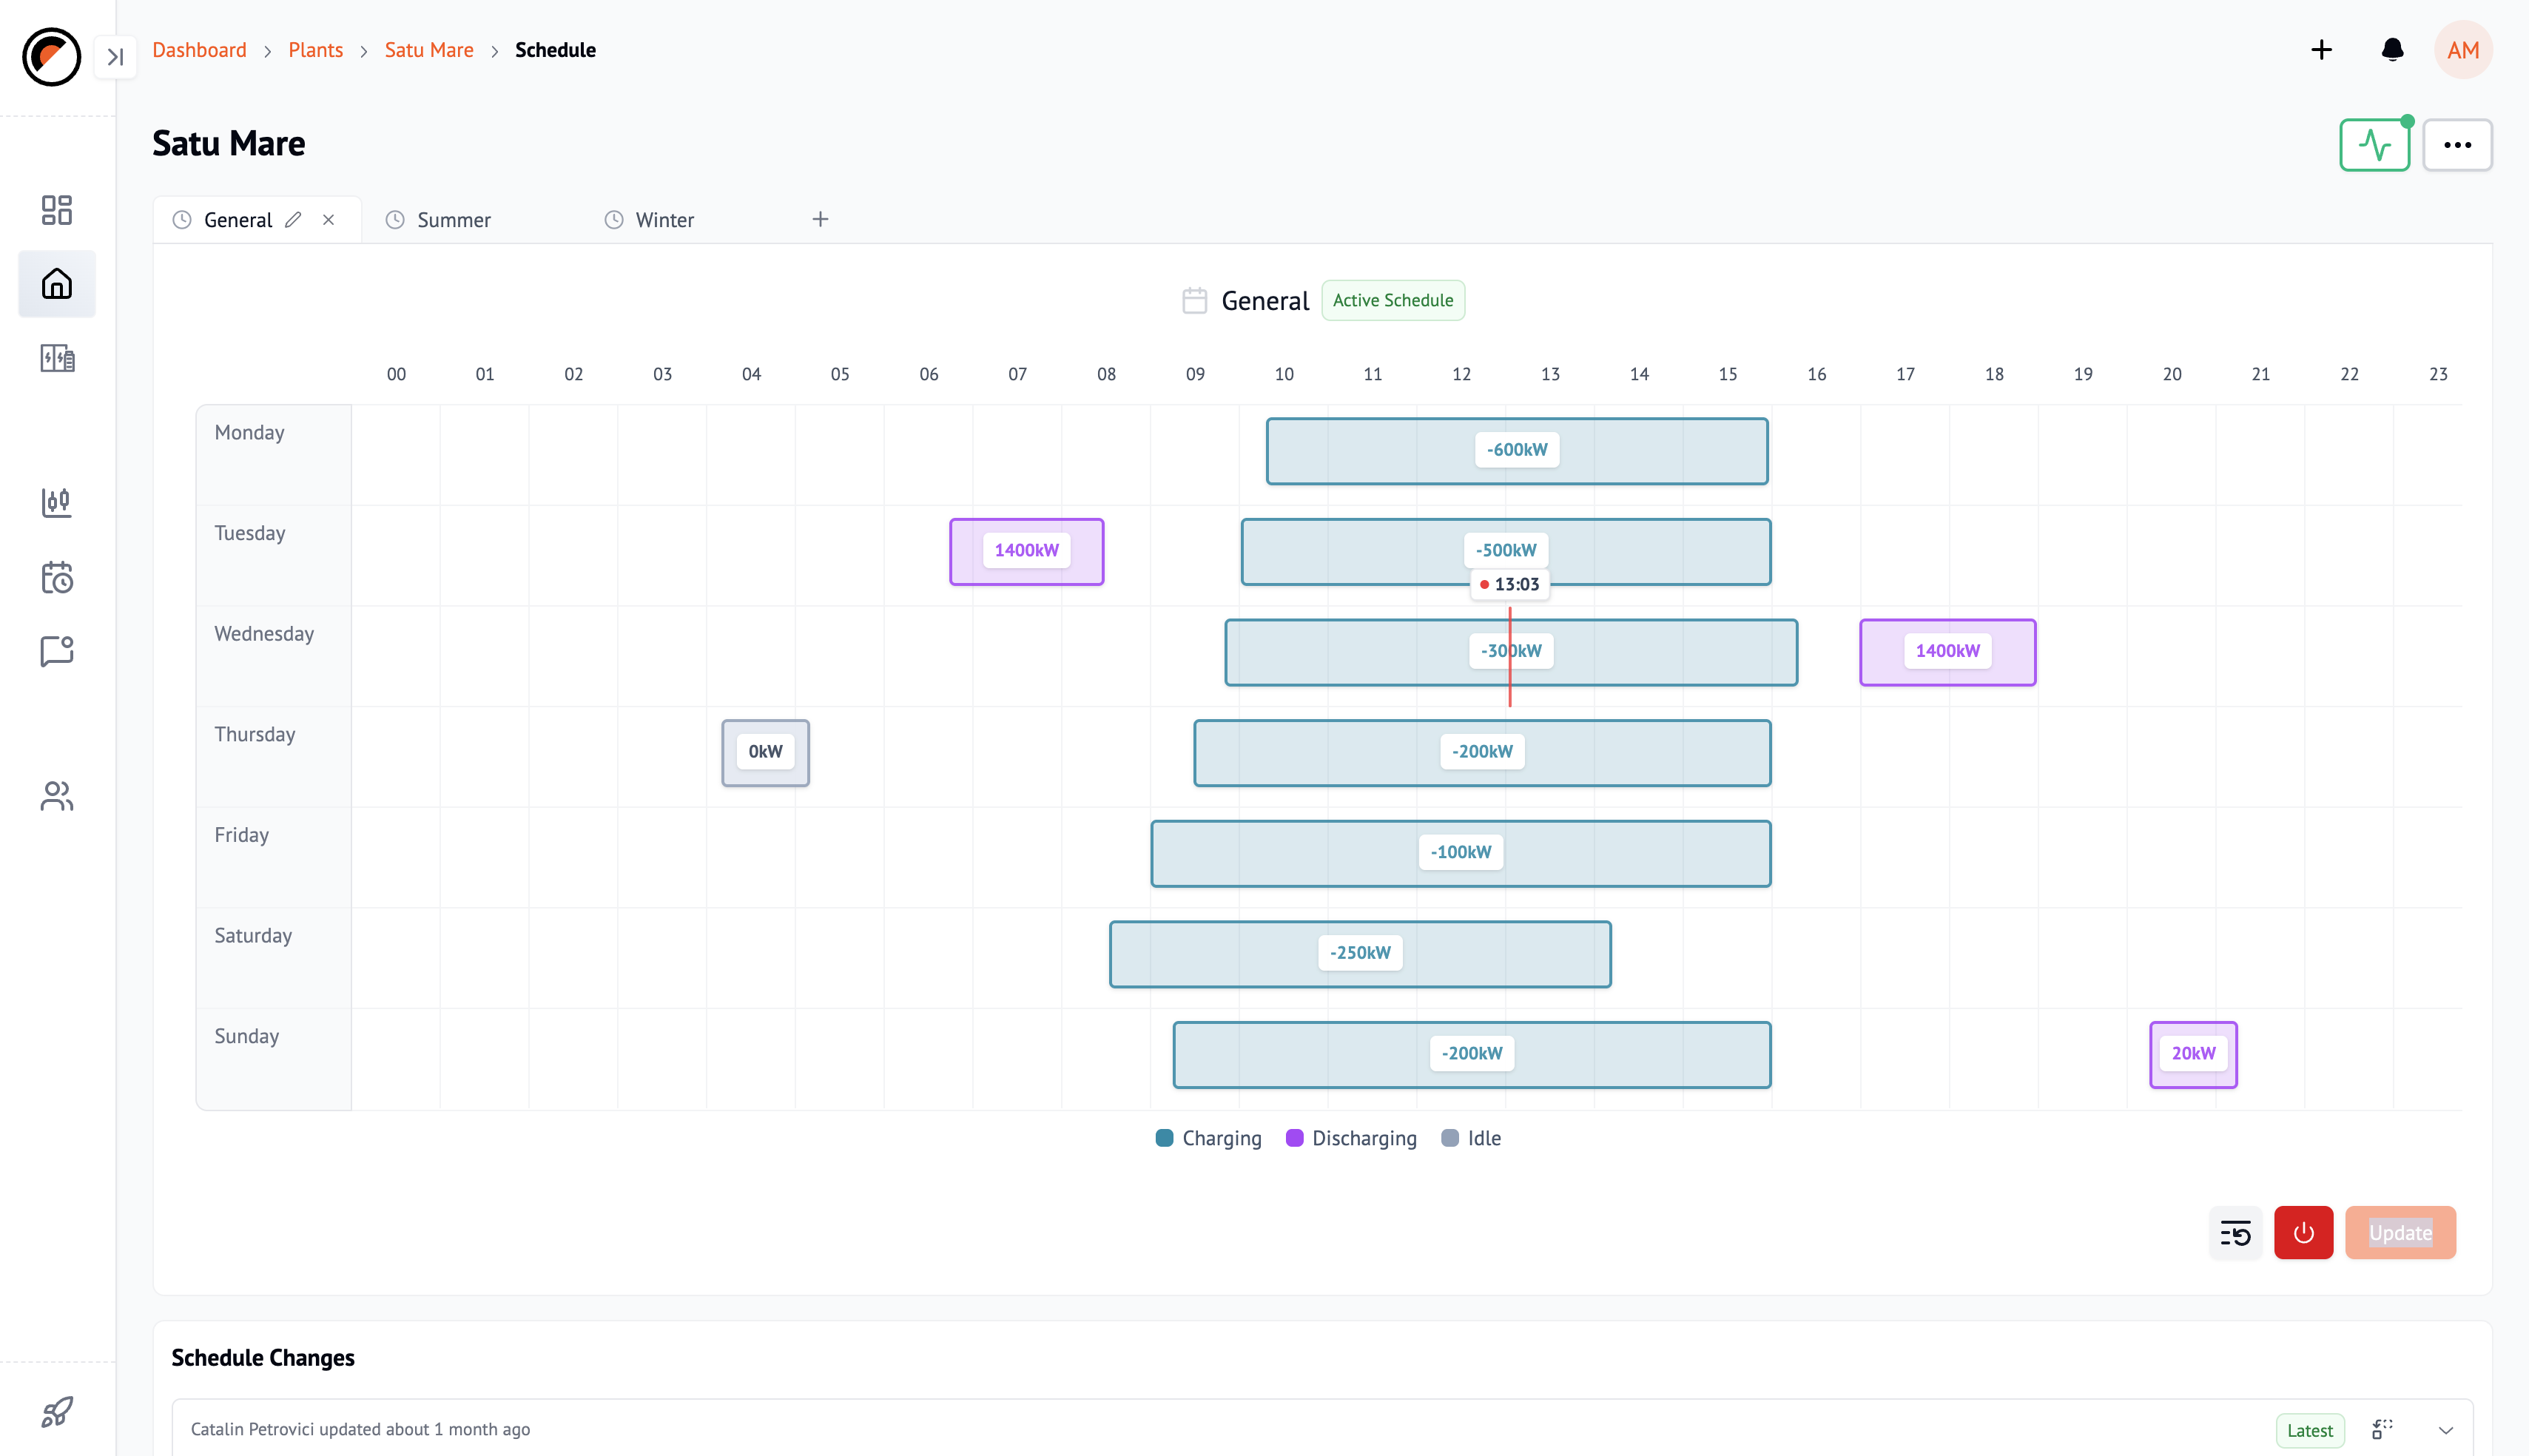The width and height of the screenshot is (2529, 1456).
Task: Select Monday's -600kW charging block
Action: point(1516,451)
